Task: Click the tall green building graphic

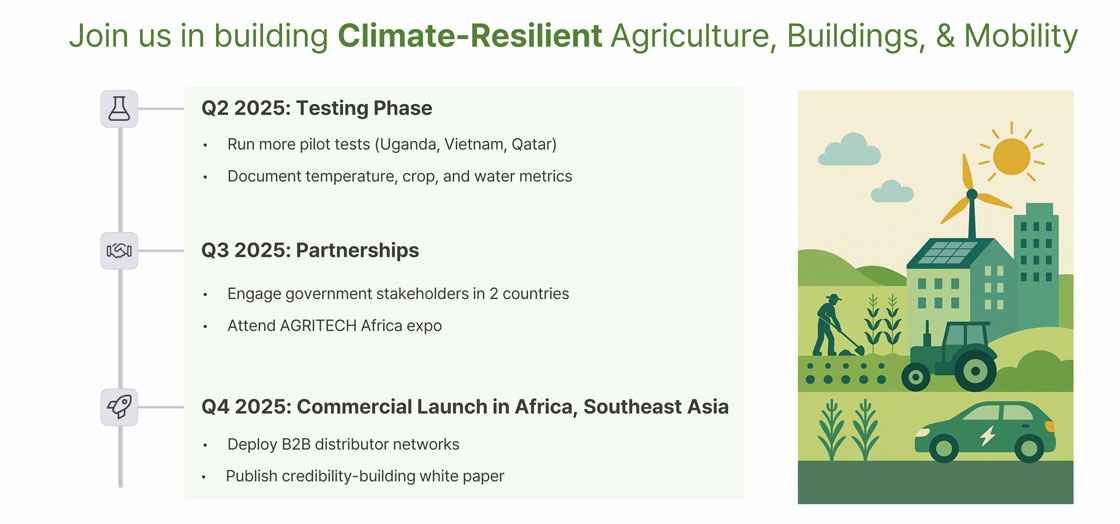Action: pos(1035,257)
